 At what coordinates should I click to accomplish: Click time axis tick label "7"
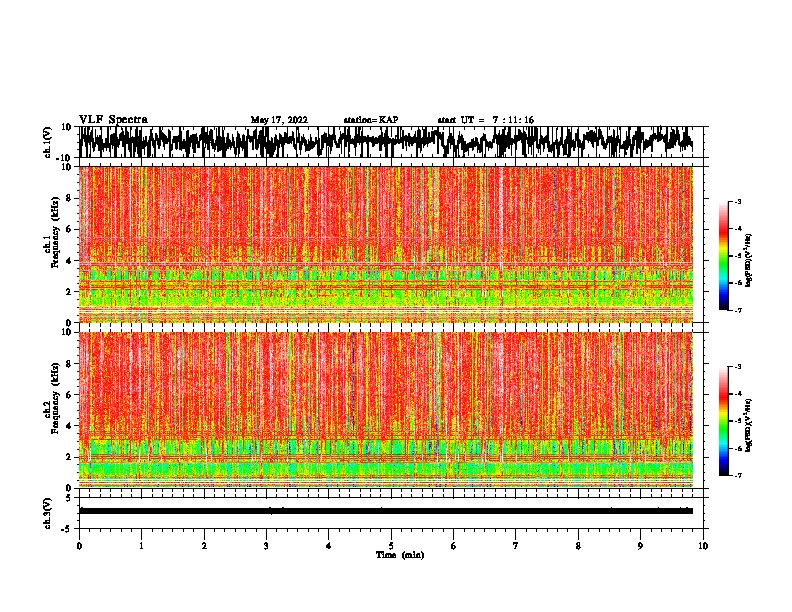click(x=516, y=546)
